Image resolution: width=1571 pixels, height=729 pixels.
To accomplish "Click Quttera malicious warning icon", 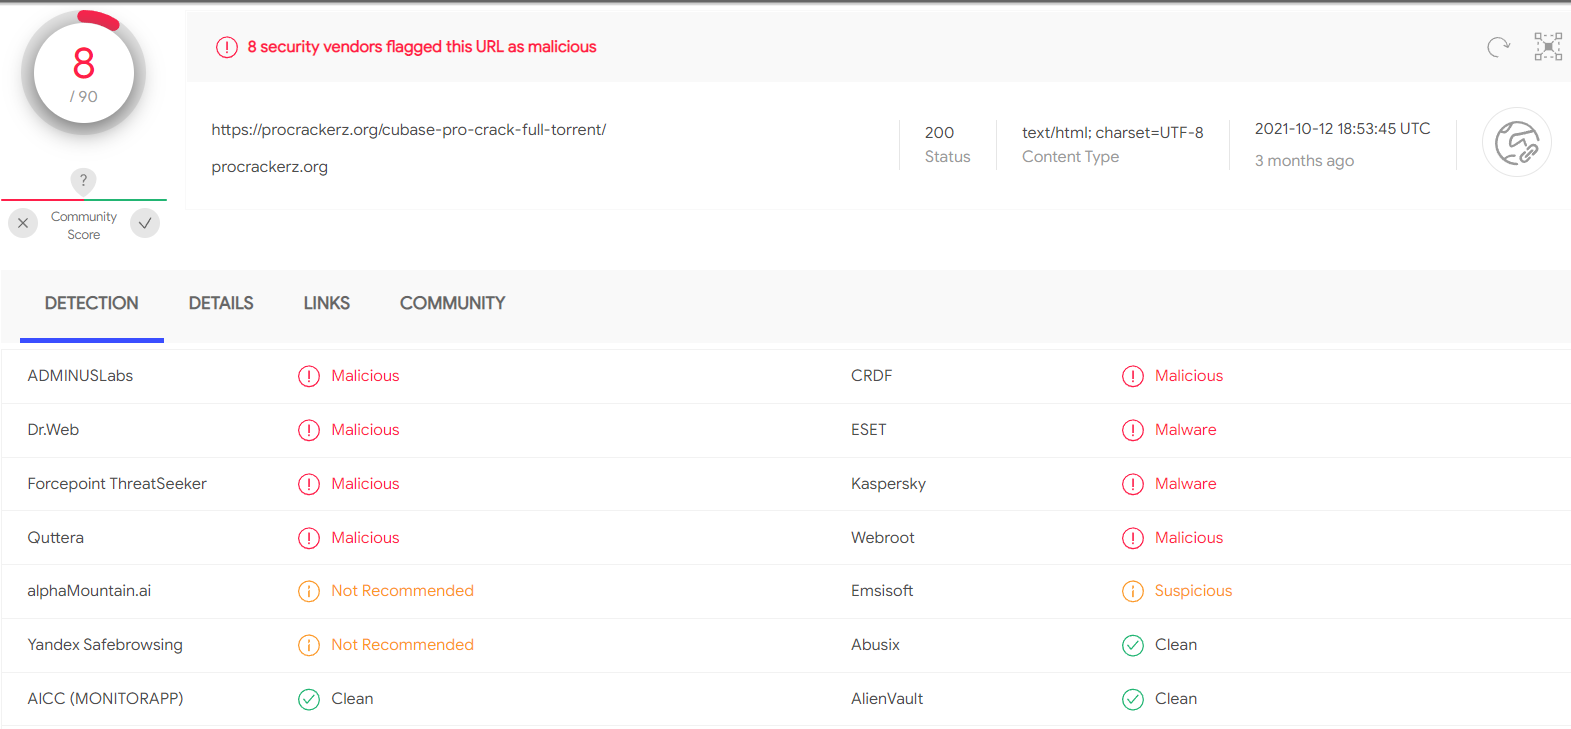I will pyautogui.click(x=309, y=538).
